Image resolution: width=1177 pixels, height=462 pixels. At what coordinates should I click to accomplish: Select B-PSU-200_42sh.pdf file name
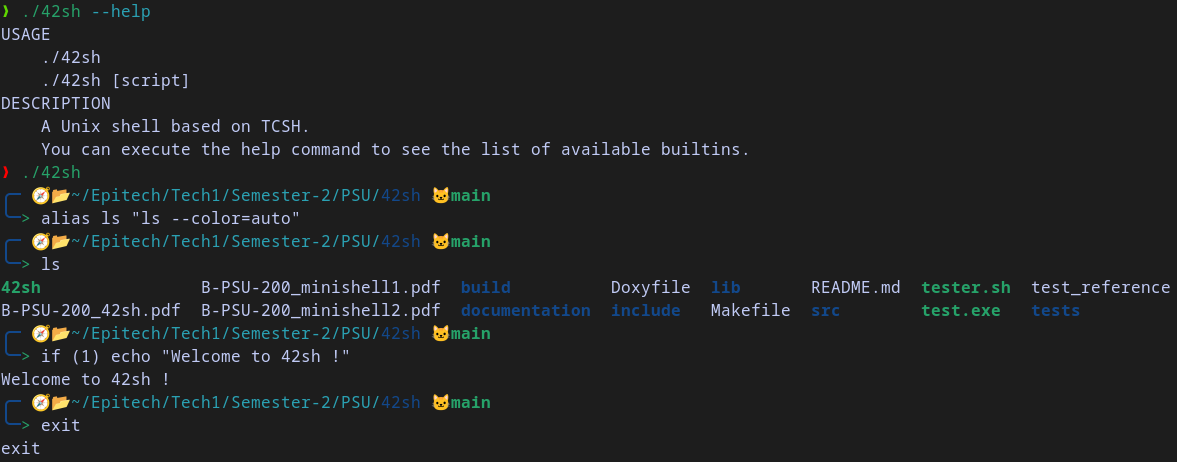coord(91,310)
